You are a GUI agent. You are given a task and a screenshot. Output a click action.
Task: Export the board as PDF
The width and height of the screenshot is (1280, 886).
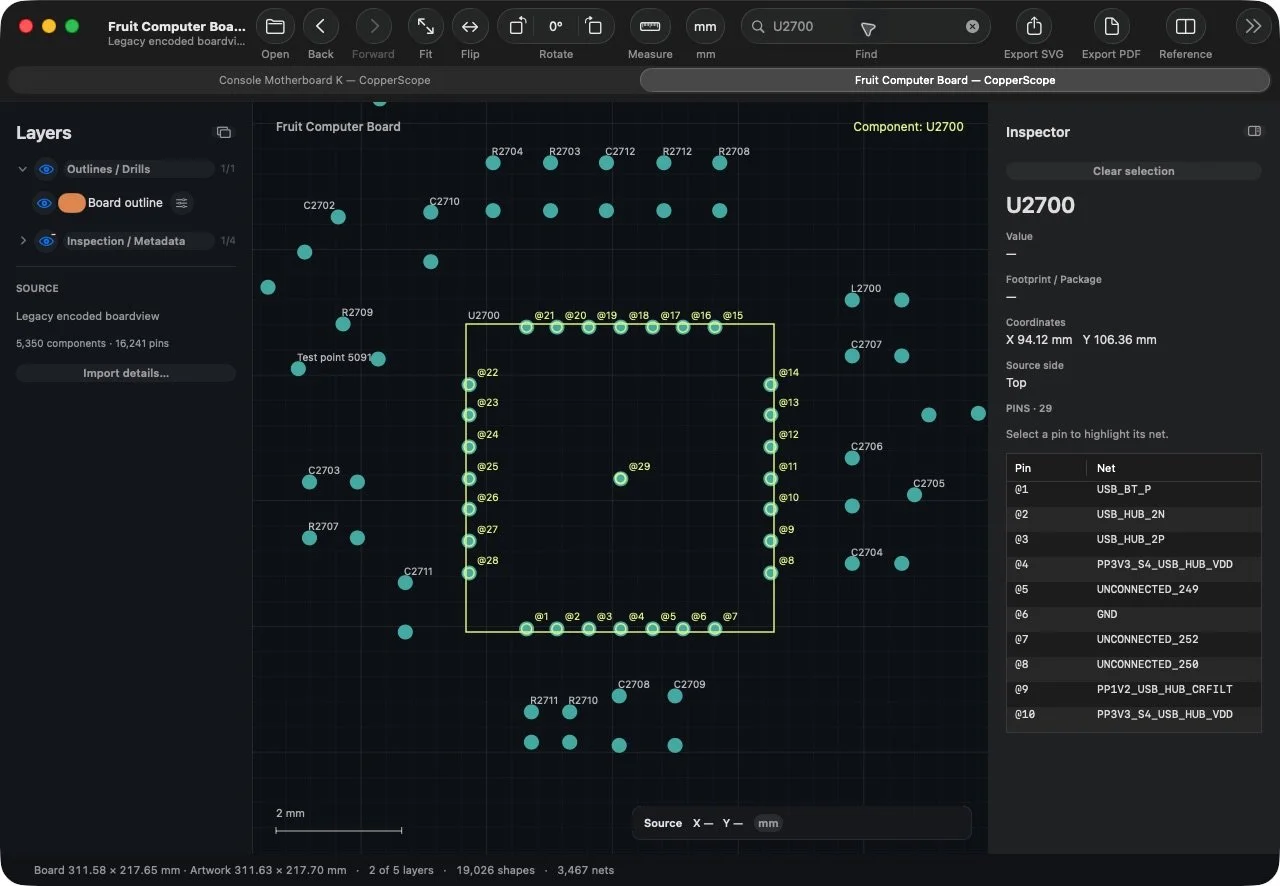(1110, 27)
